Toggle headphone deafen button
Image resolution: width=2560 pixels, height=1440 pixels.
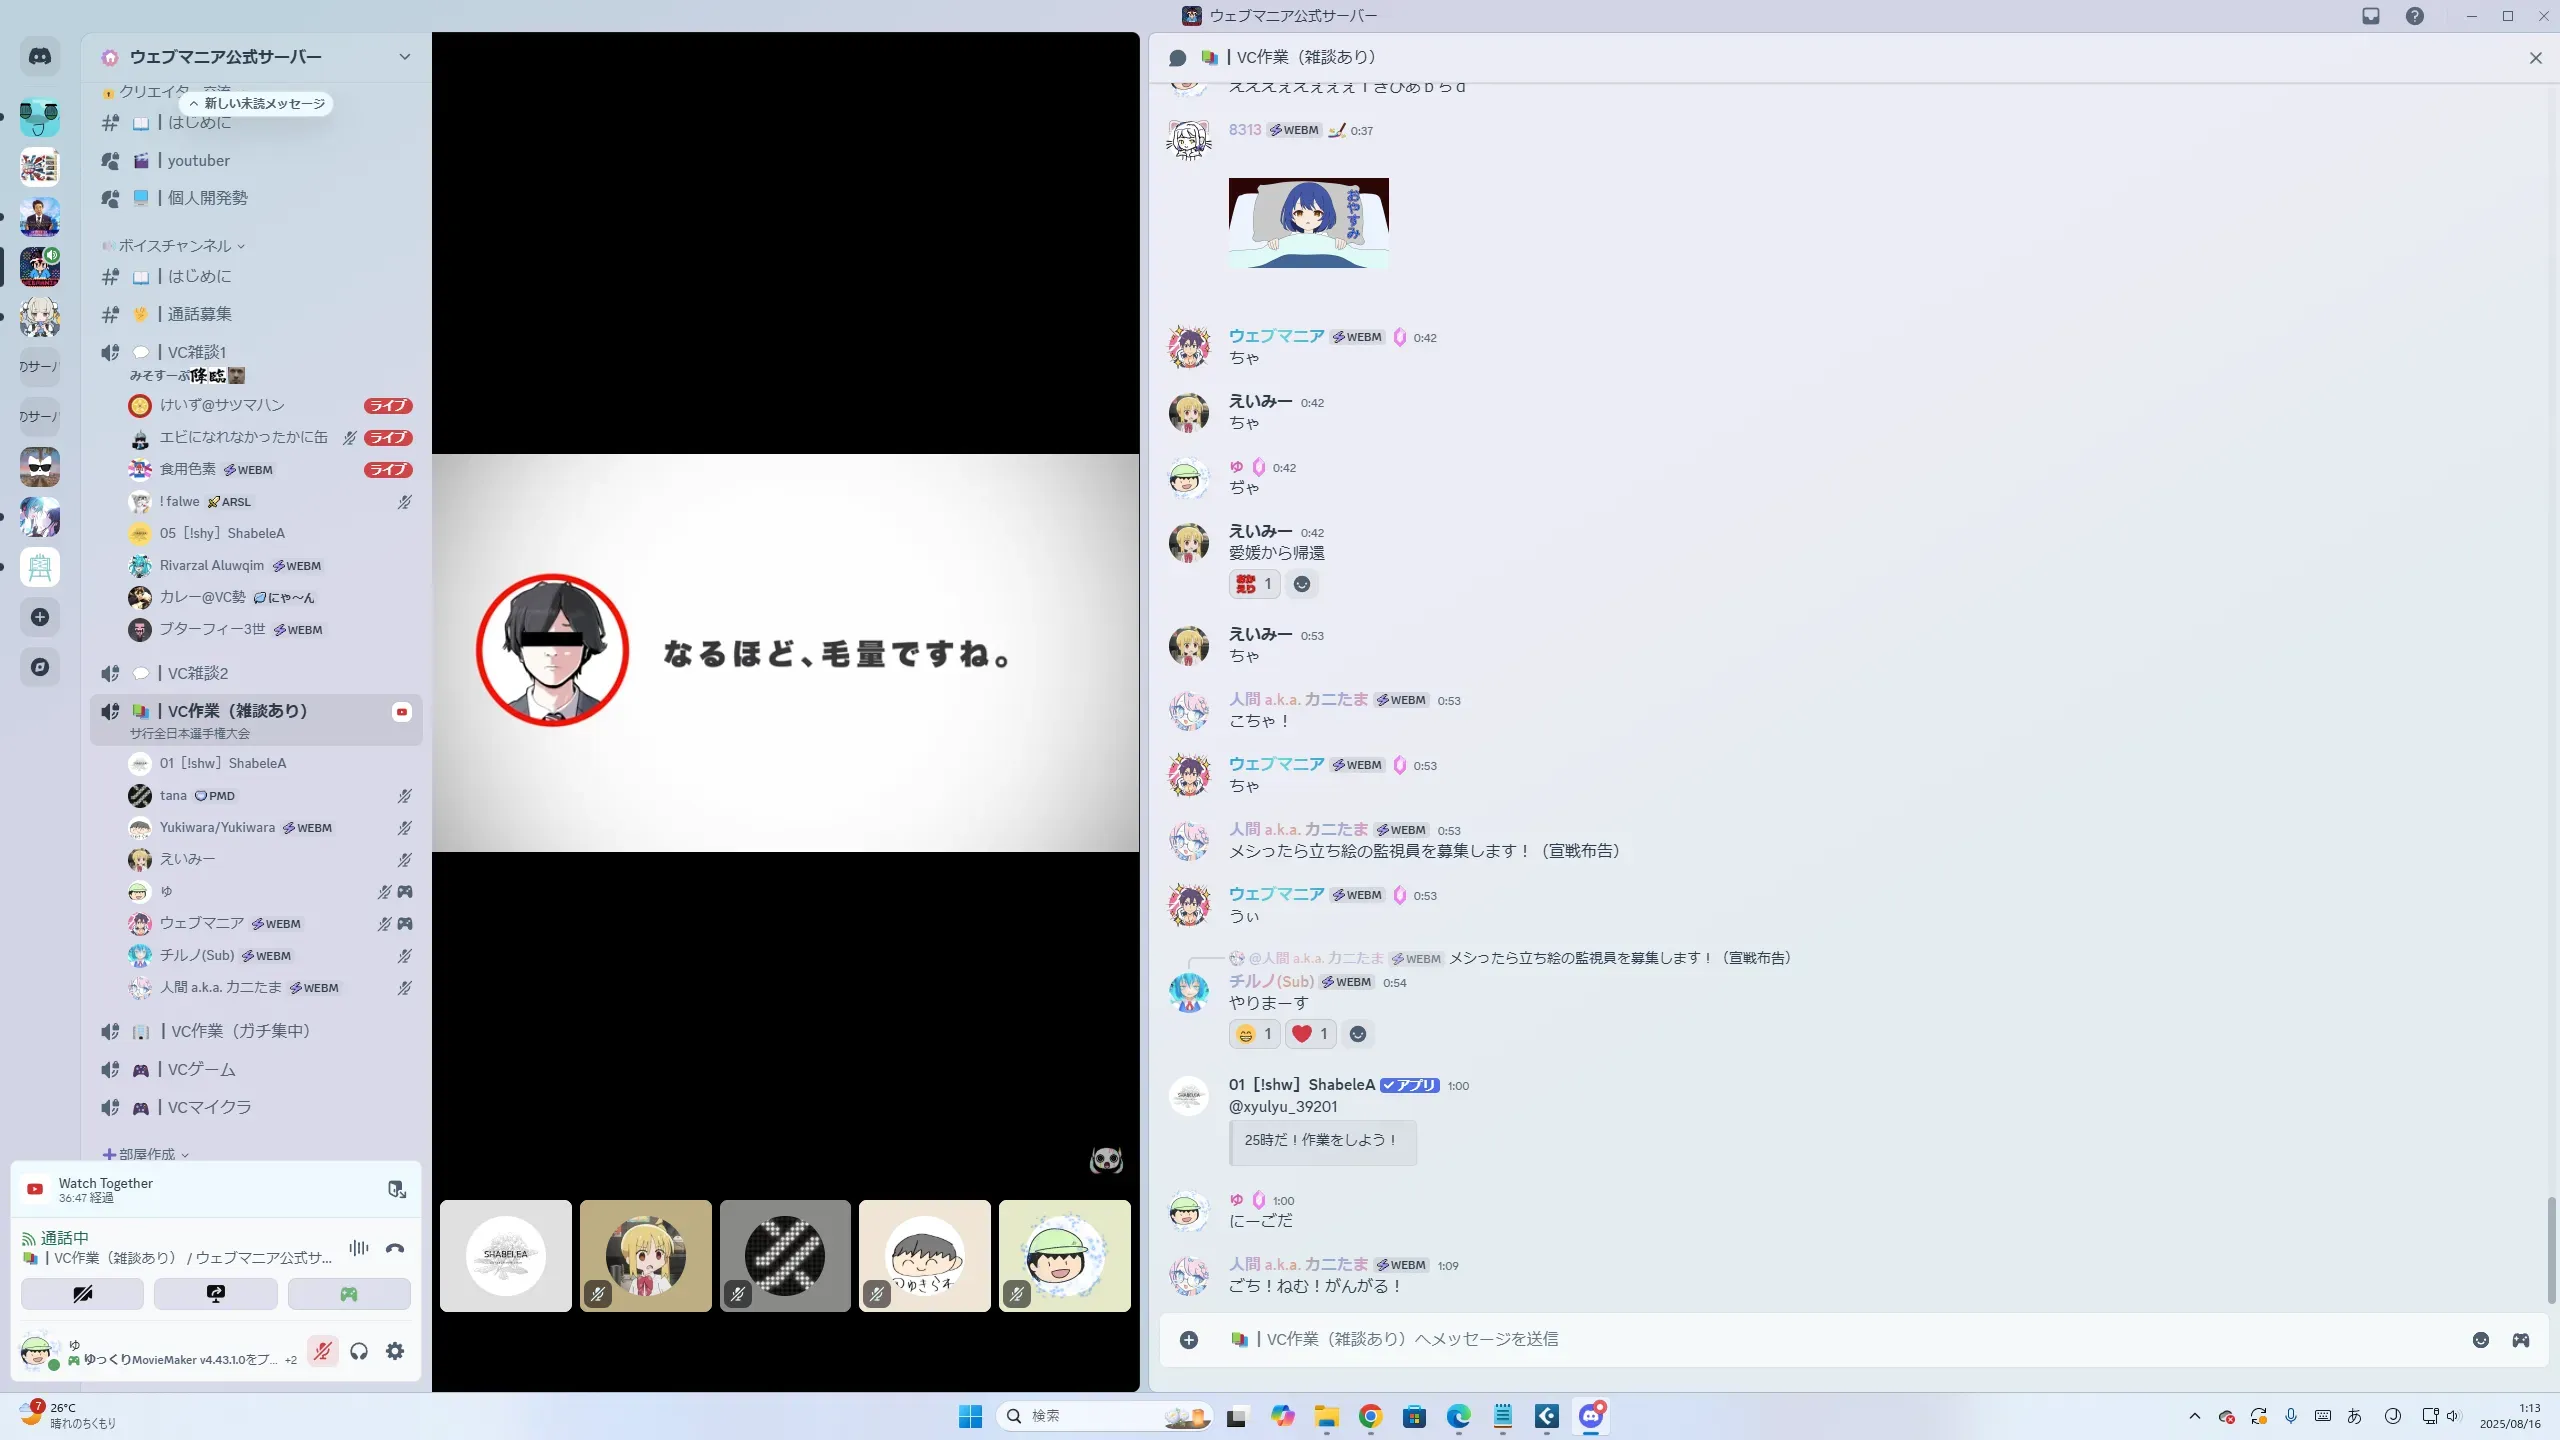tap(359, 1352)
